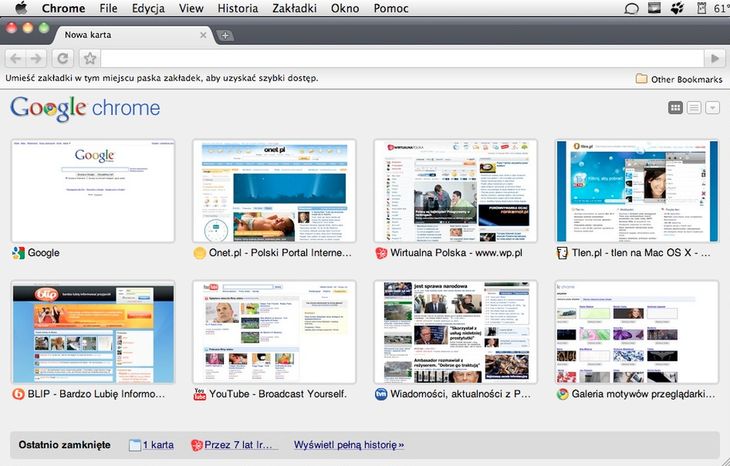Open 'Wyświetl pełną historię' link

click(349, 445)
